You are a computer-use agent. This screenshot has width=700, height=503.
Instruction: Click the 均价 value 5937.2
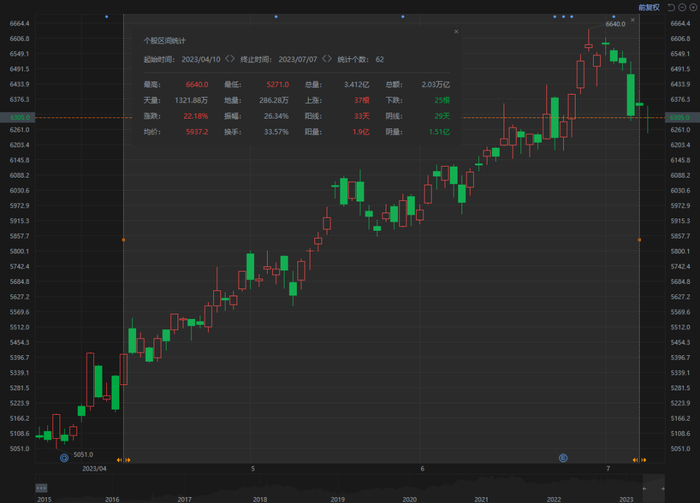(x=197, y=132)
